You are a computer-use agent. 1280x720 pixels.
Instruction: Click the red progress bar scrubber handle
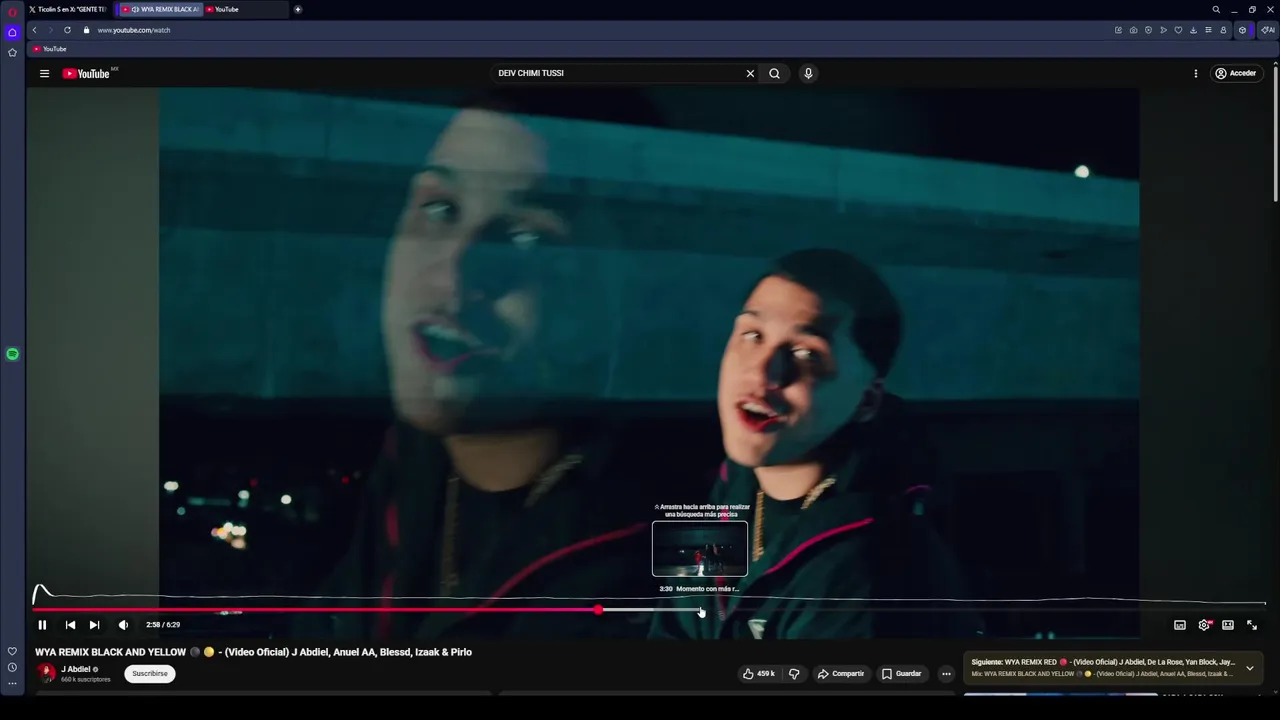click(598, 609)
